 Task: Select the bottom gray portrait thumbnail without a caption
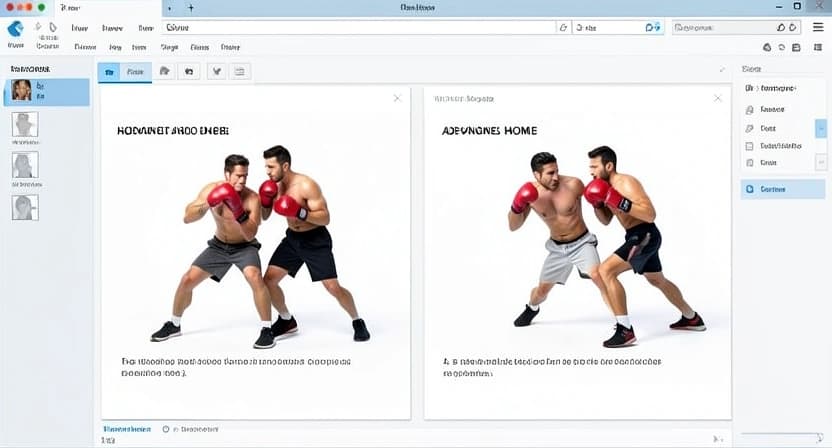(25, 207)
